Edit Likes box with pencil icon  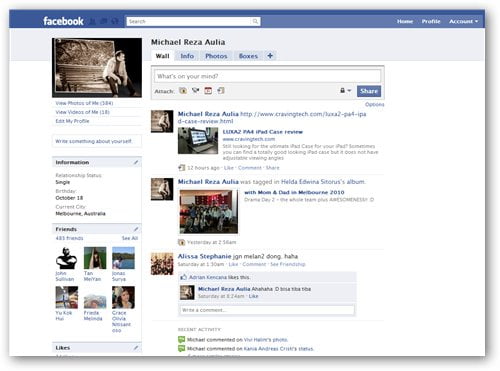tap(136, 348)
